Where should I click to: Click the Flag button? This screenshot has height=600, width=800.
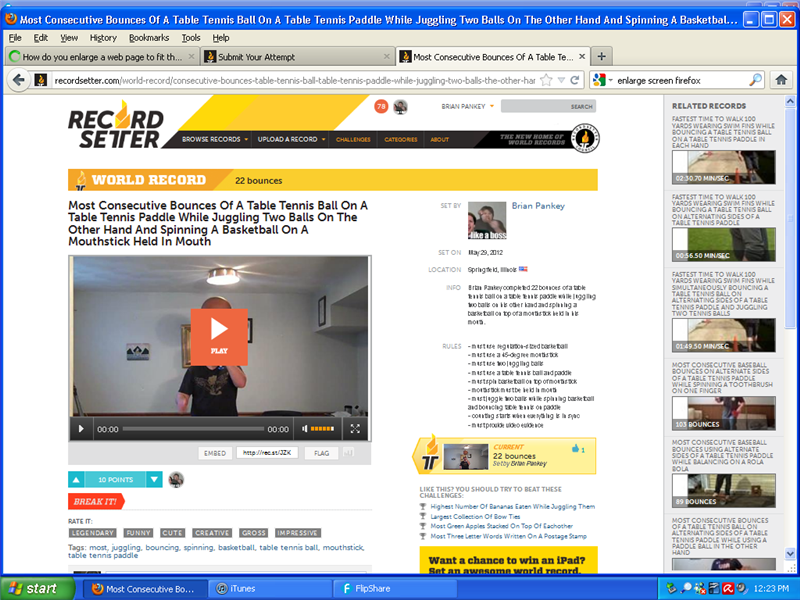(x=321, y=453)
